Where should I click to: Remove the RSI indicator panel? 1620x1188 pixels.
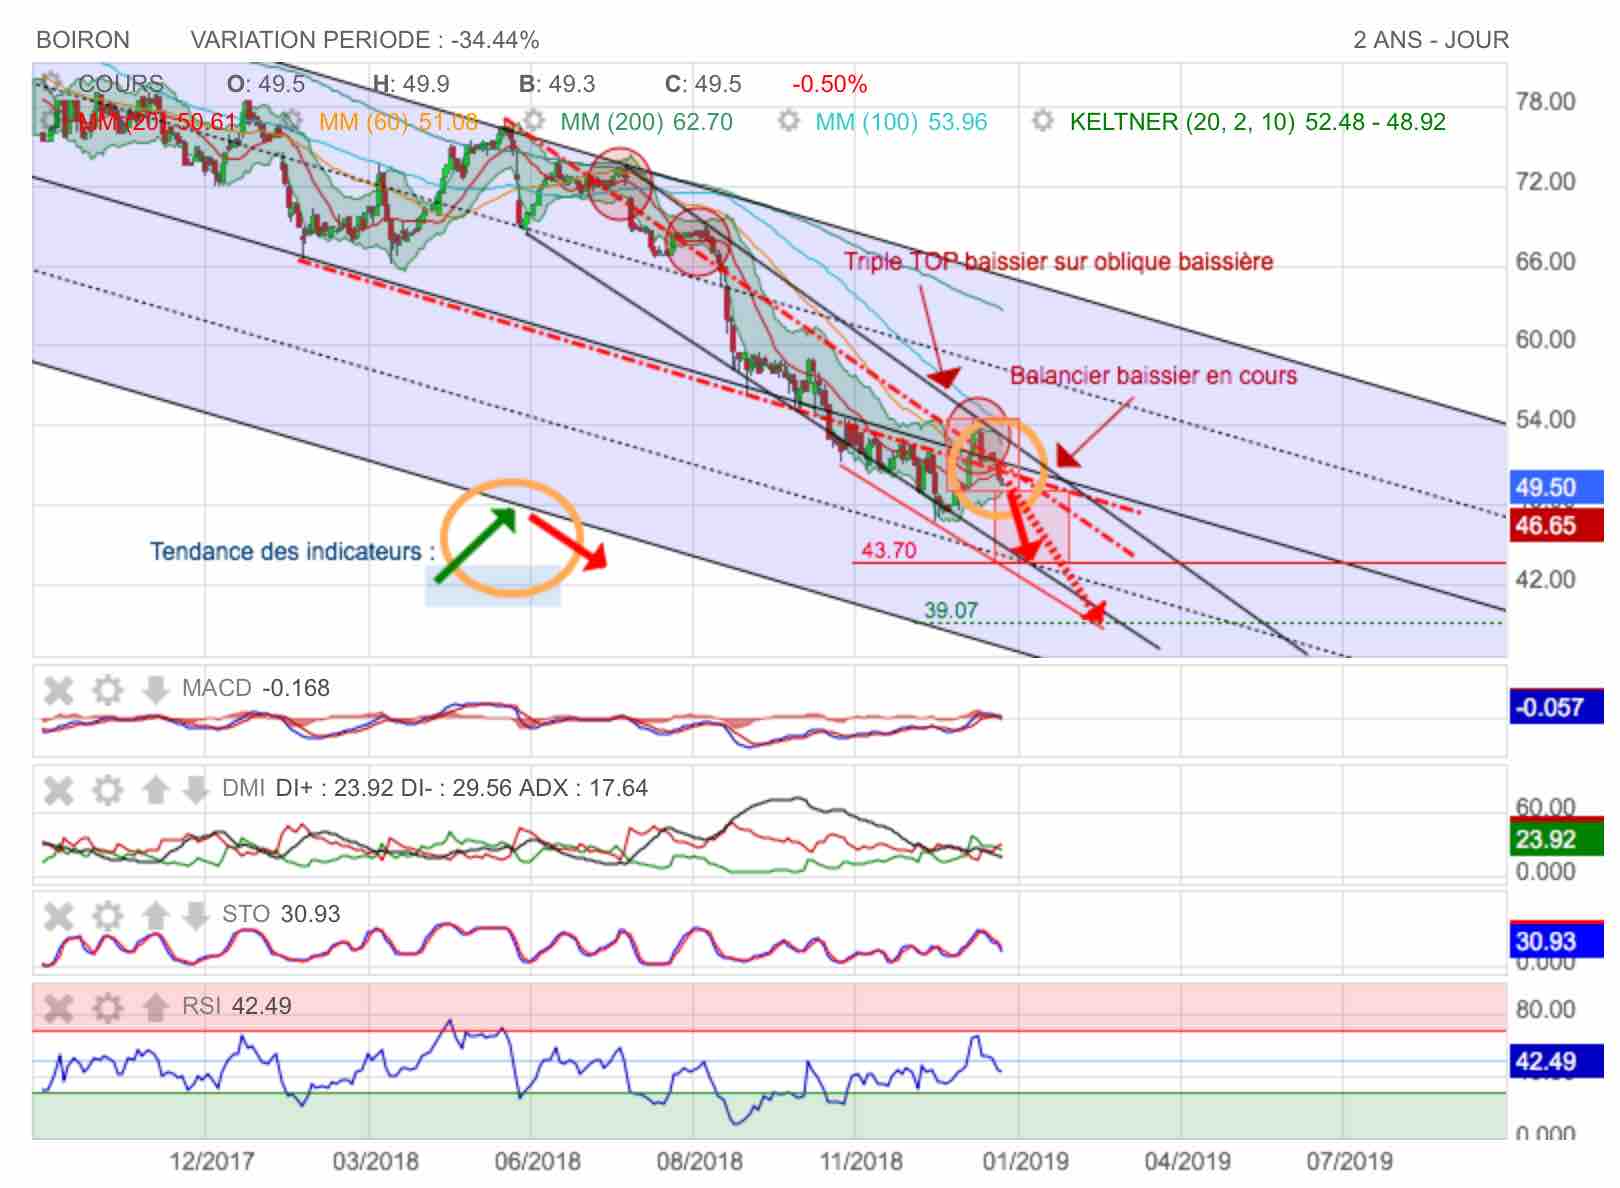pos(59,1007)
